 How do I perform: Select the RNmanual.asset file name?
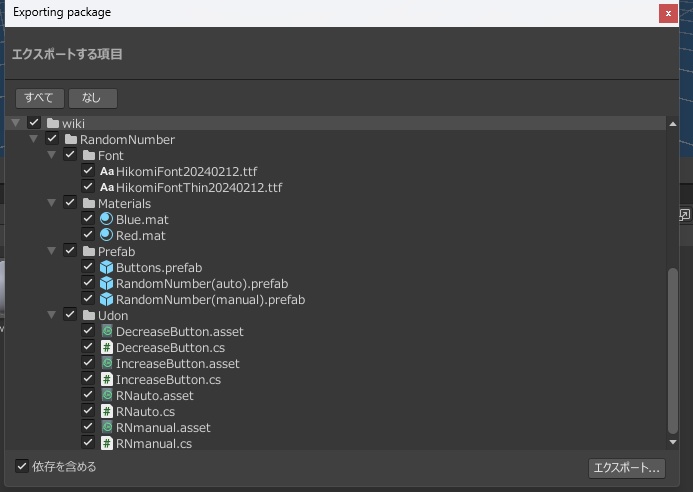tap(163, 427)
